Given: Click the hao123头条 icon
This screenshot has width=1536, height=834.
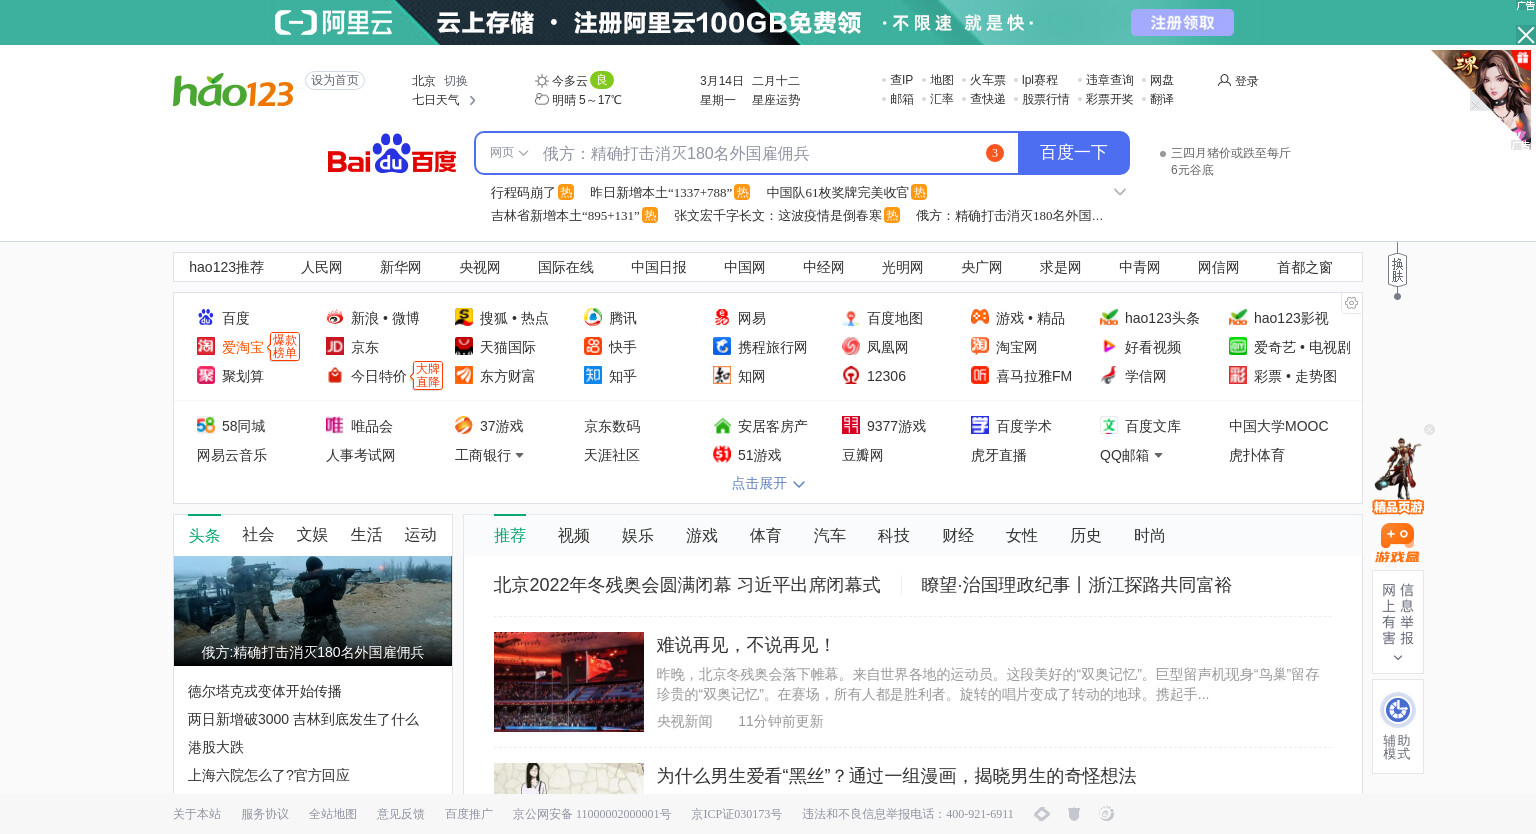Looking at the screenshot, I should [x=1109, y=317].
